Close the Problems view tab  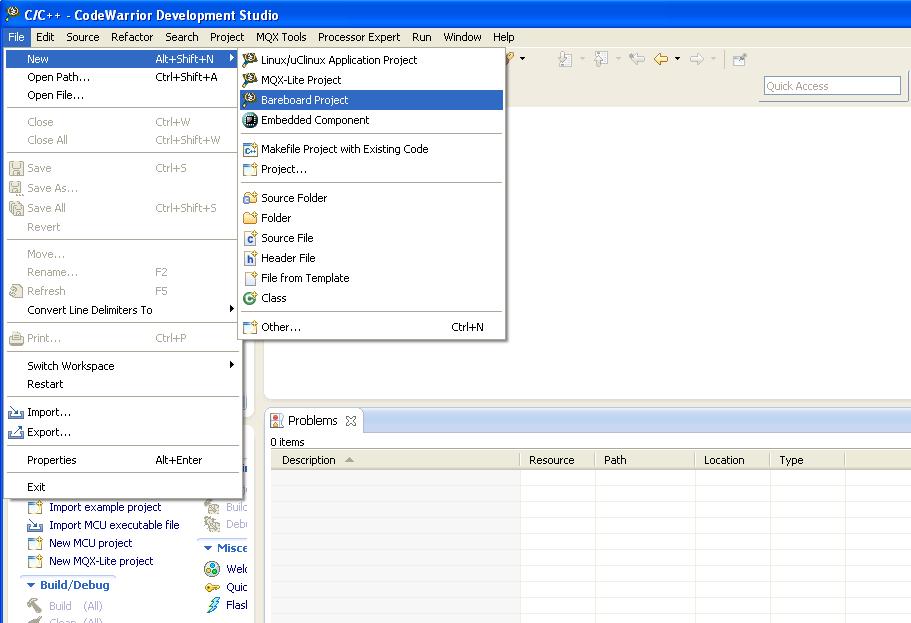(x=351, y=421)
